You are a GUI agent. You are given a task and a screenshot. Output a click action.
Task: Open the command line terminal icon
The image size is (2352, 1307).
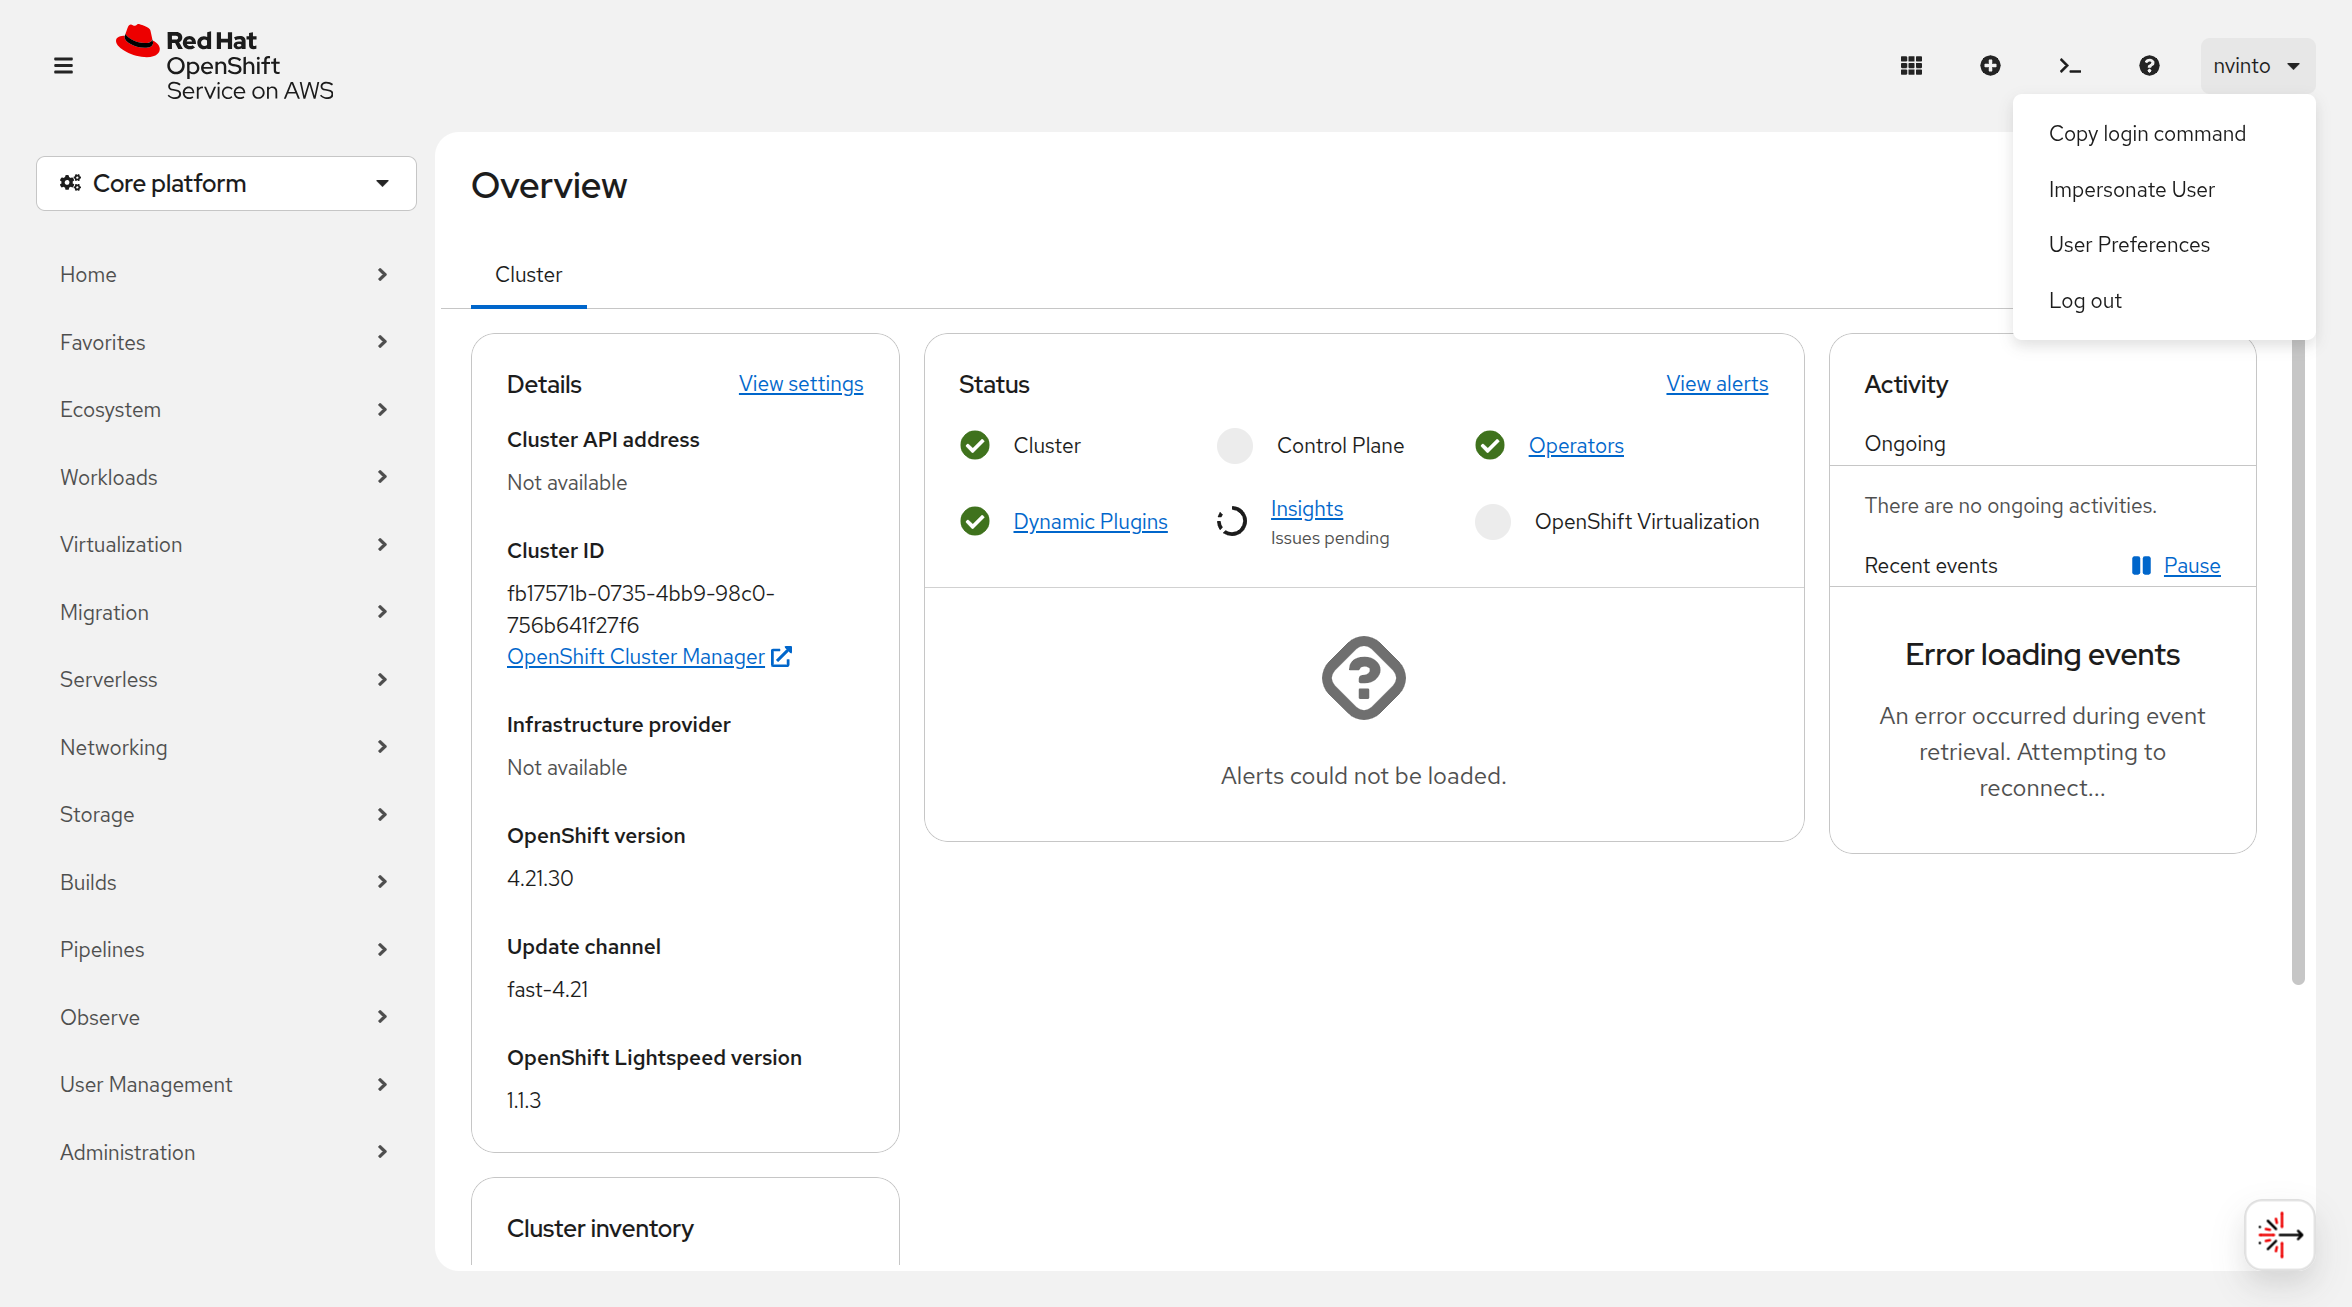pyautogui.click(x=2069, y=66)
